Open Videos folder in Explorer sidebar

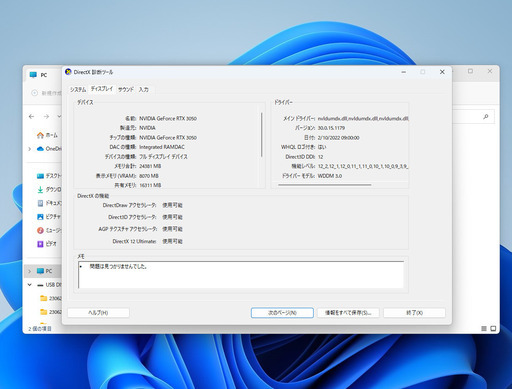tap(47, 244)
